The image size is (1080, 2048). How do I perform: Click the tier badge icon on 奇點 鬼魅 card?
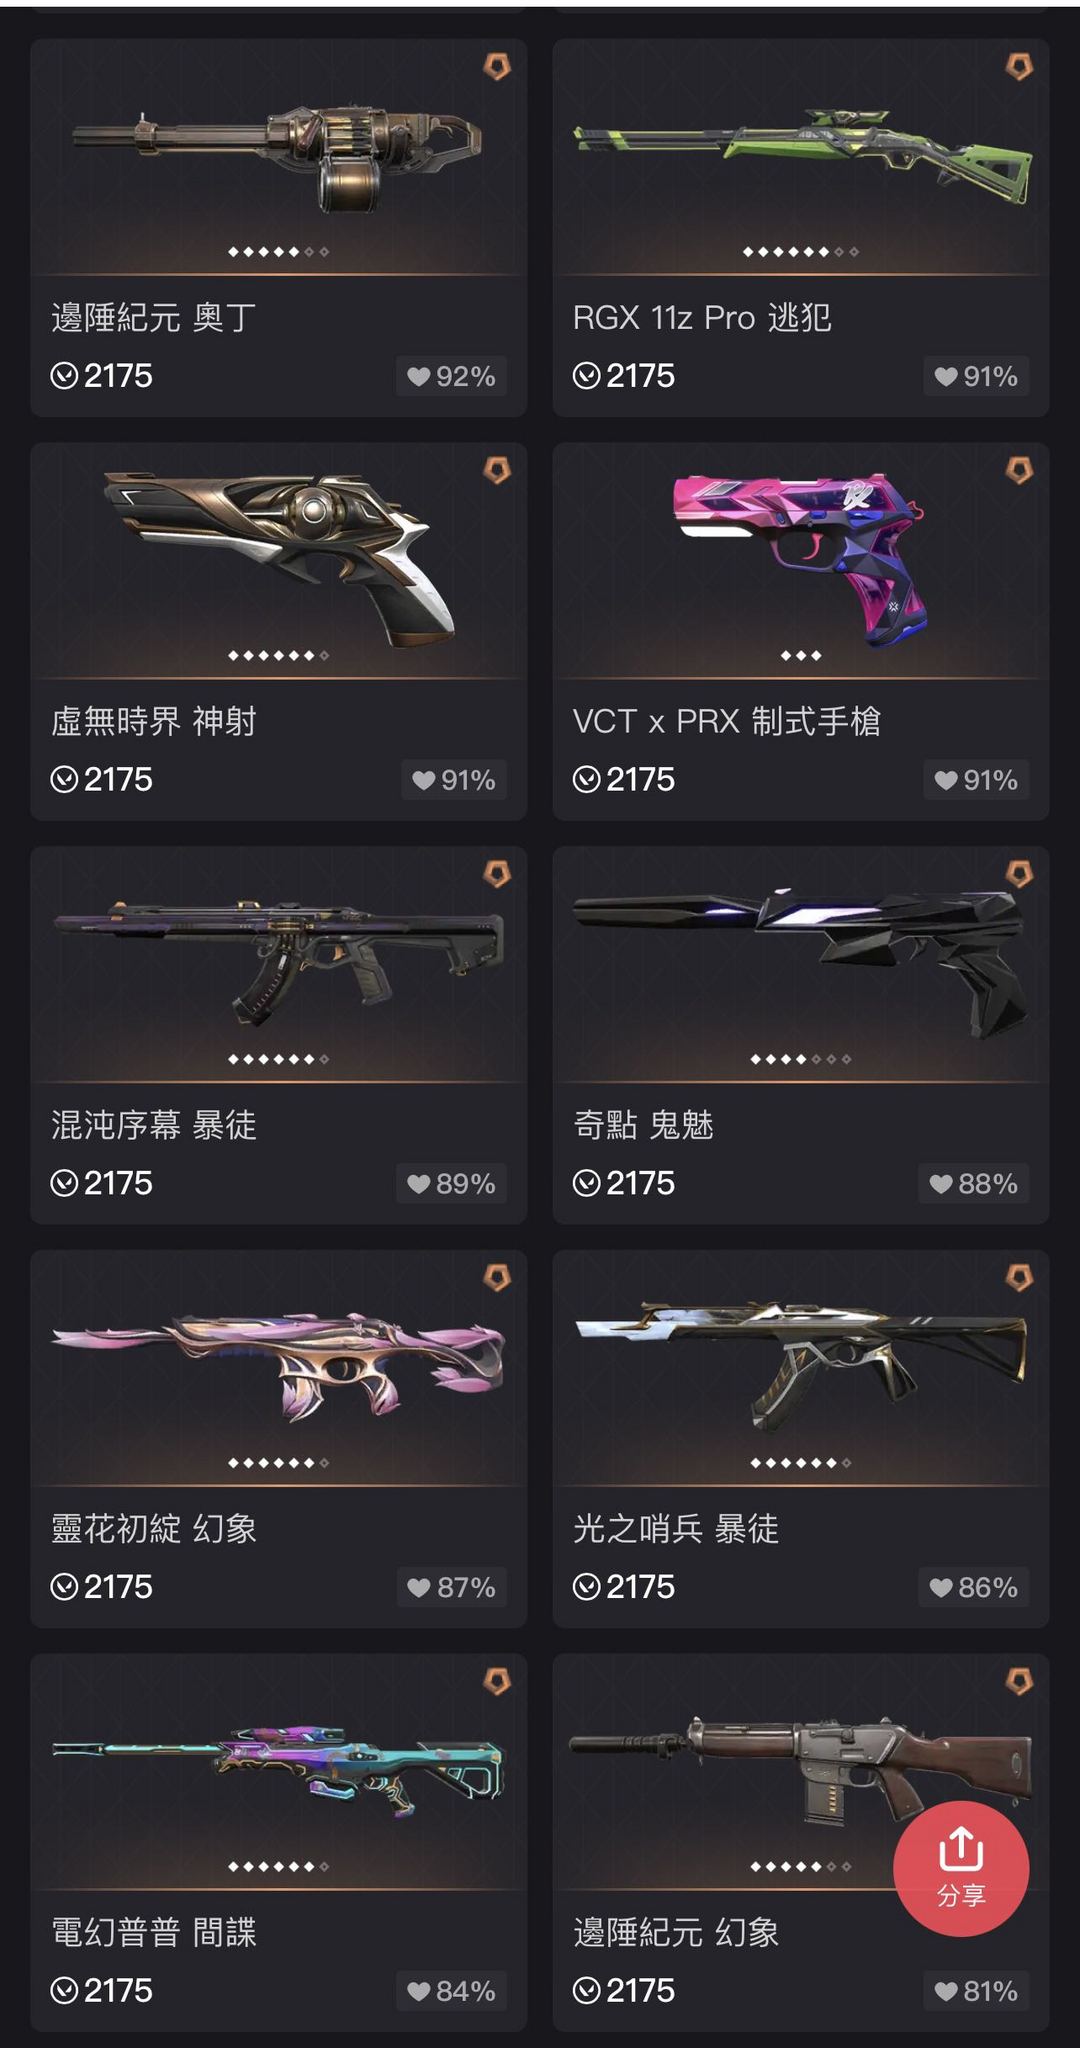click(1019, 874)
